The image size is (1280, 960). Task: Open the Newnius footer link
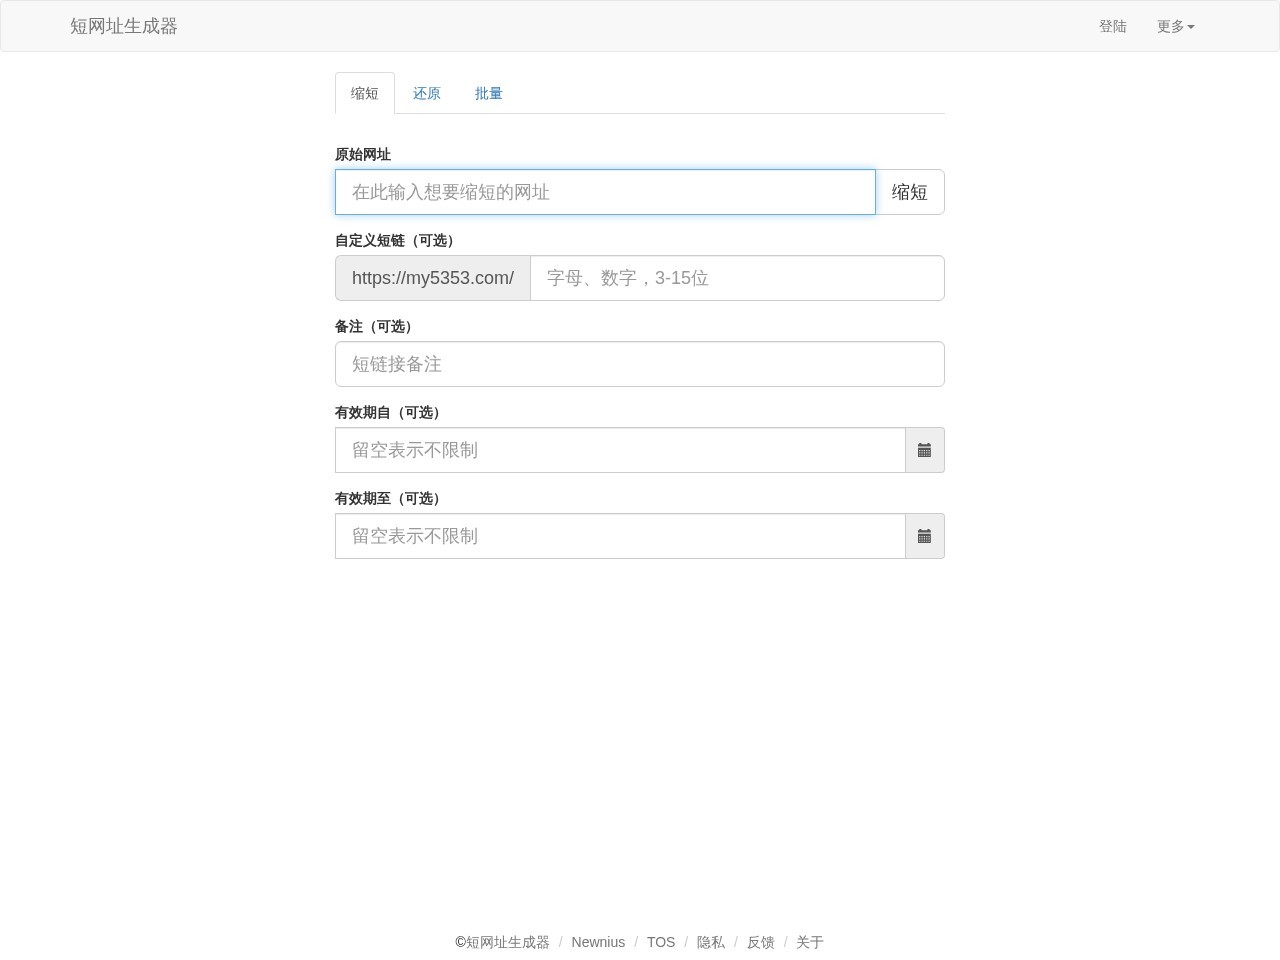(598, 942)
